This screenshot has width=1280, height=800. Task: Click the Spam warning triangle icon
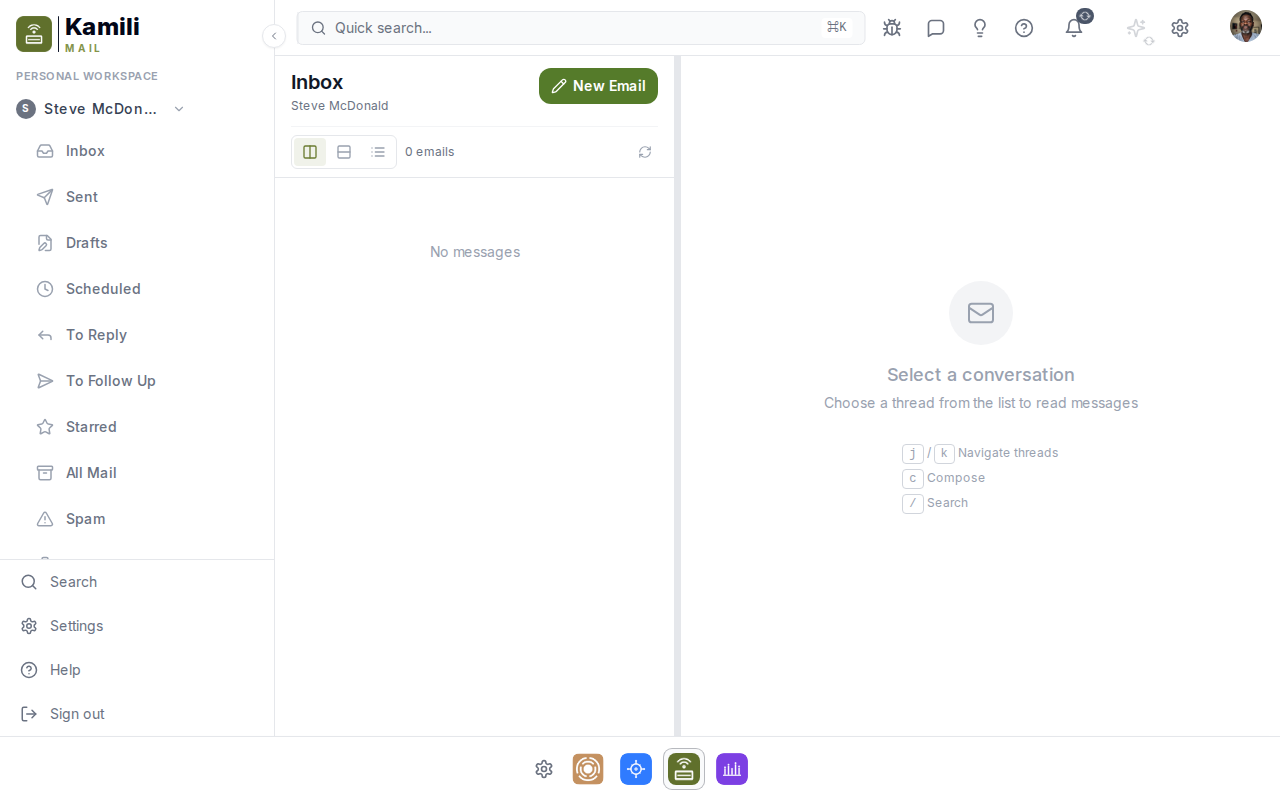click(45, 519)
